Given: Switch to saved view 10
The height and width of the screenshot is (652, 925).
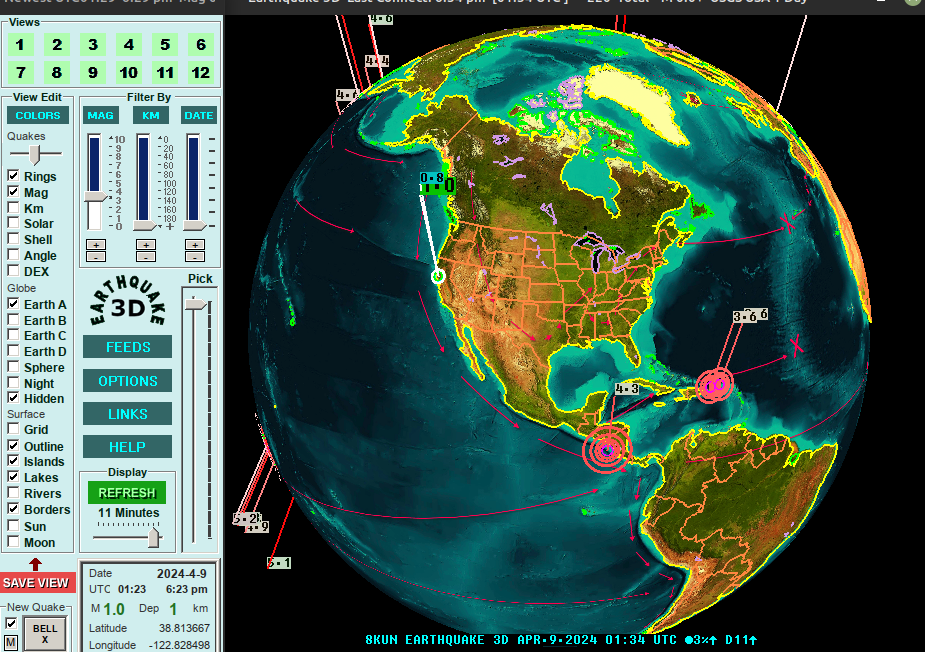Looking at the screenshot, I should click(x=129, y=73).
